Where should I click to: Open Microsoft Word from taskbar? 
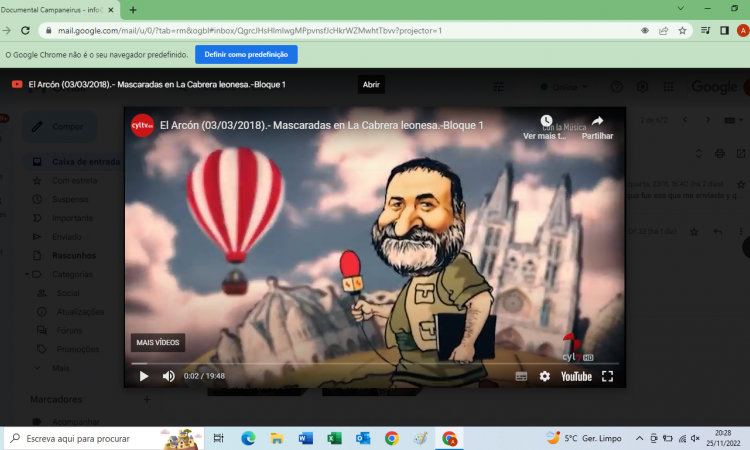pos(305,438)
